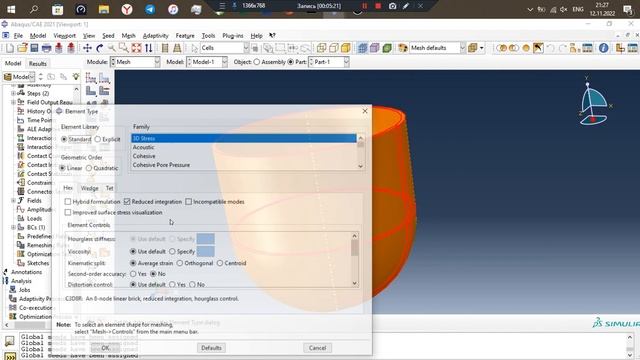Turn perspective off icon
Screen dimensions: 640x360
pyautogui.click(x=165, y=48)
